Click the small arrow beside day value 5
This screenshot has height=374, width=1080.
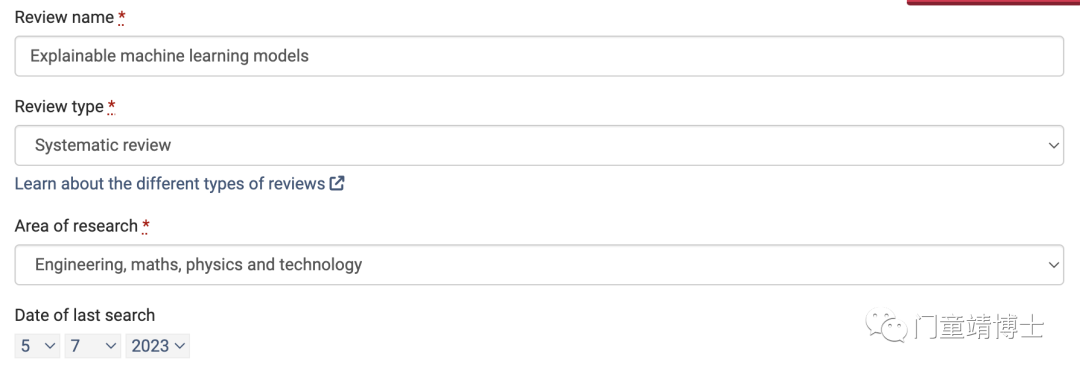tap(50, 346)
